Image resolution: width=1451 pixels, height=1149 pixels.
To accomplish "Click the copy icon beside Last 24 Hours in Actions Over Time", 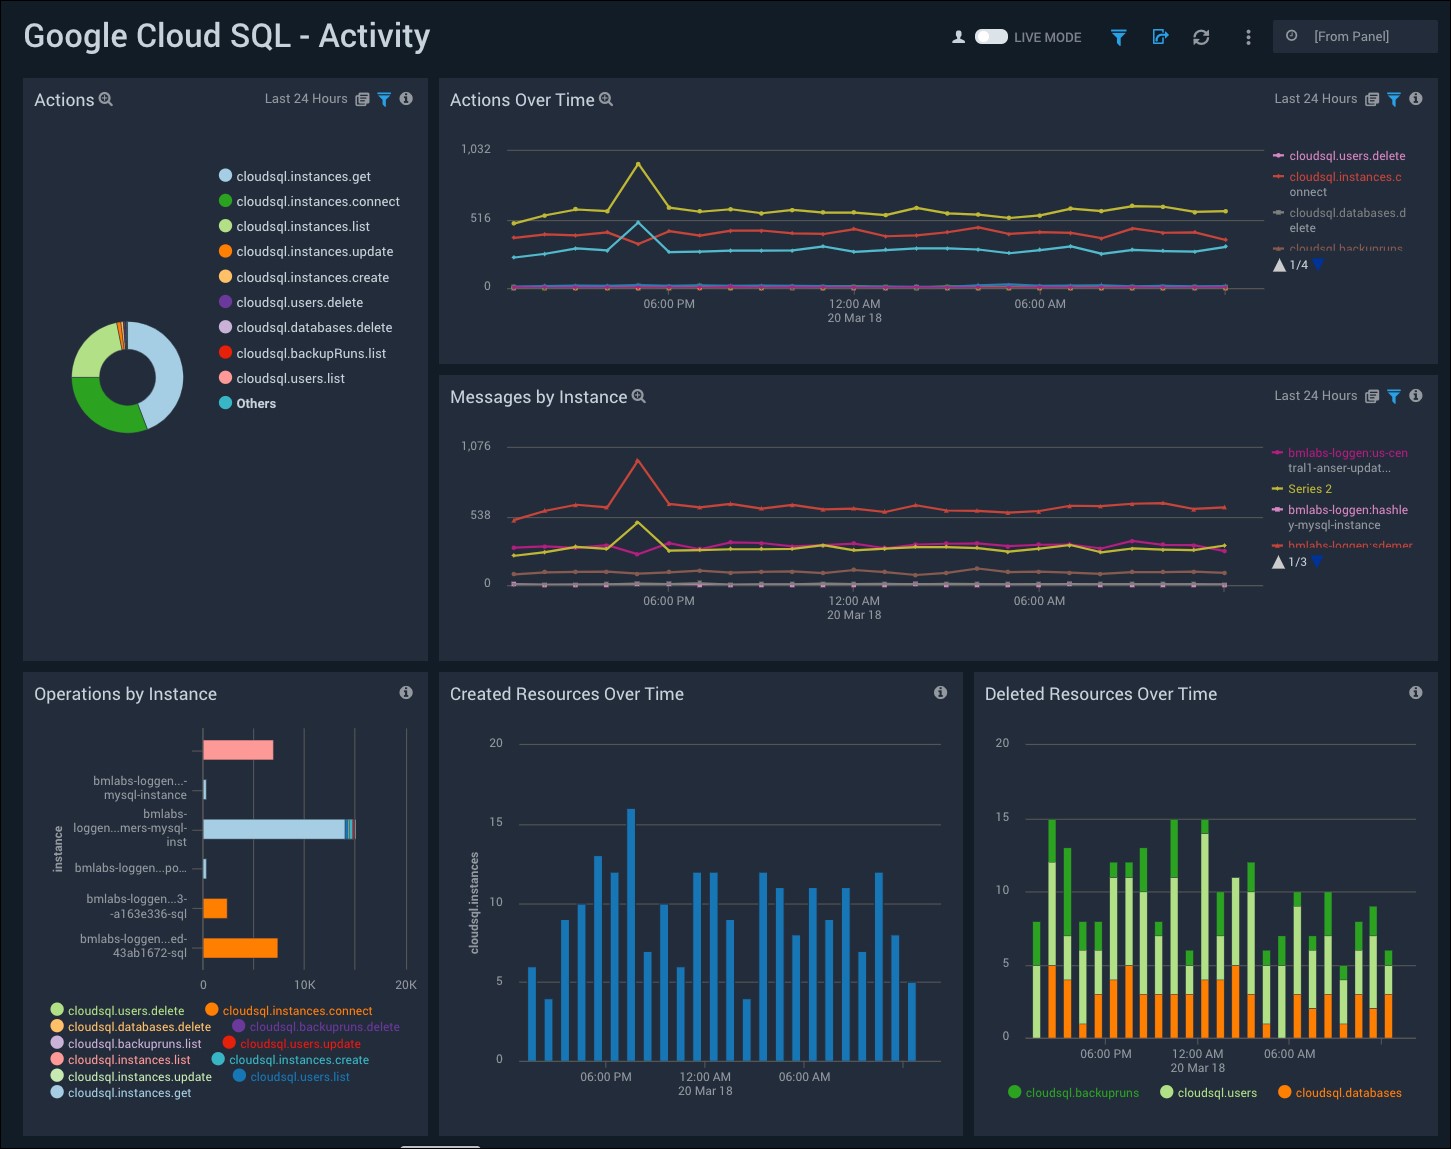I will (1372, 99).
